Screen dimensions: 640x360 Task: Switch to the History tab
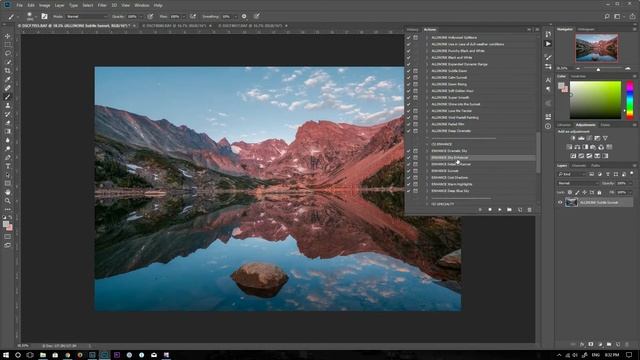click(x=412, y=29)
